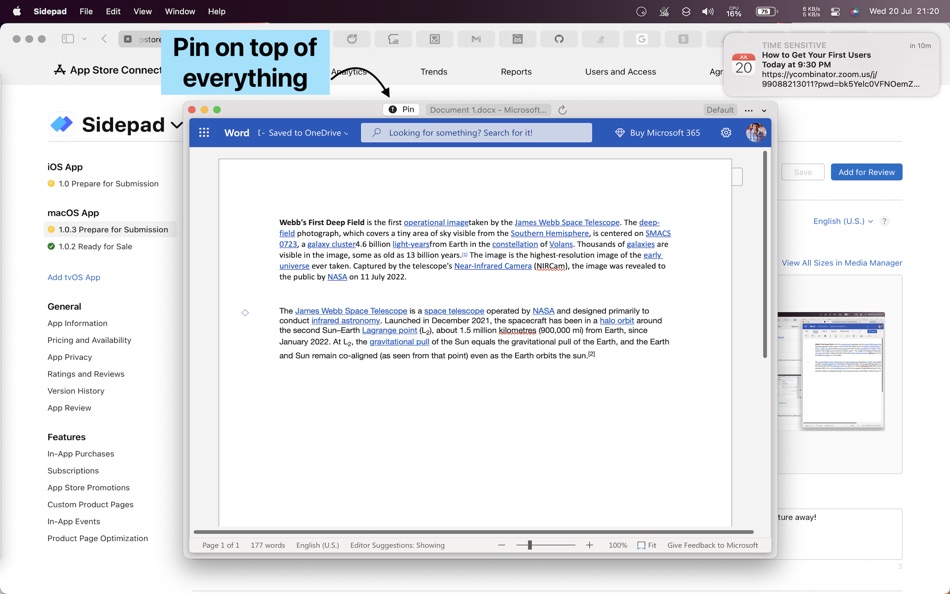This screenshot has width=950, height=594.
Task: Open the Word app launcher grid
Action: pos(204,133)
